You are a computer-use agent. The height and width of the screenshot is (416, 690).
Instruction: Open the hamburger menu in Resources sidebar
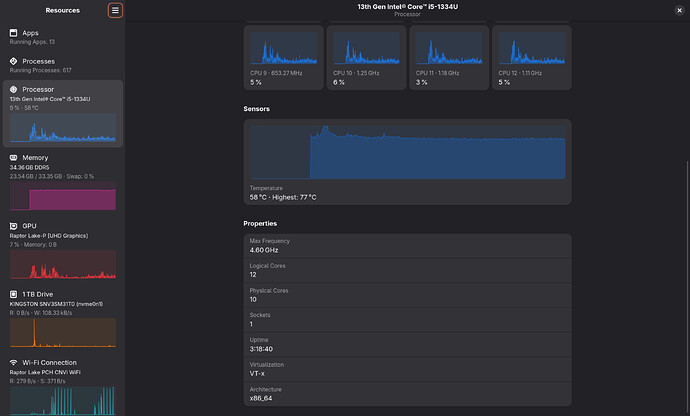tap(115, 11)
